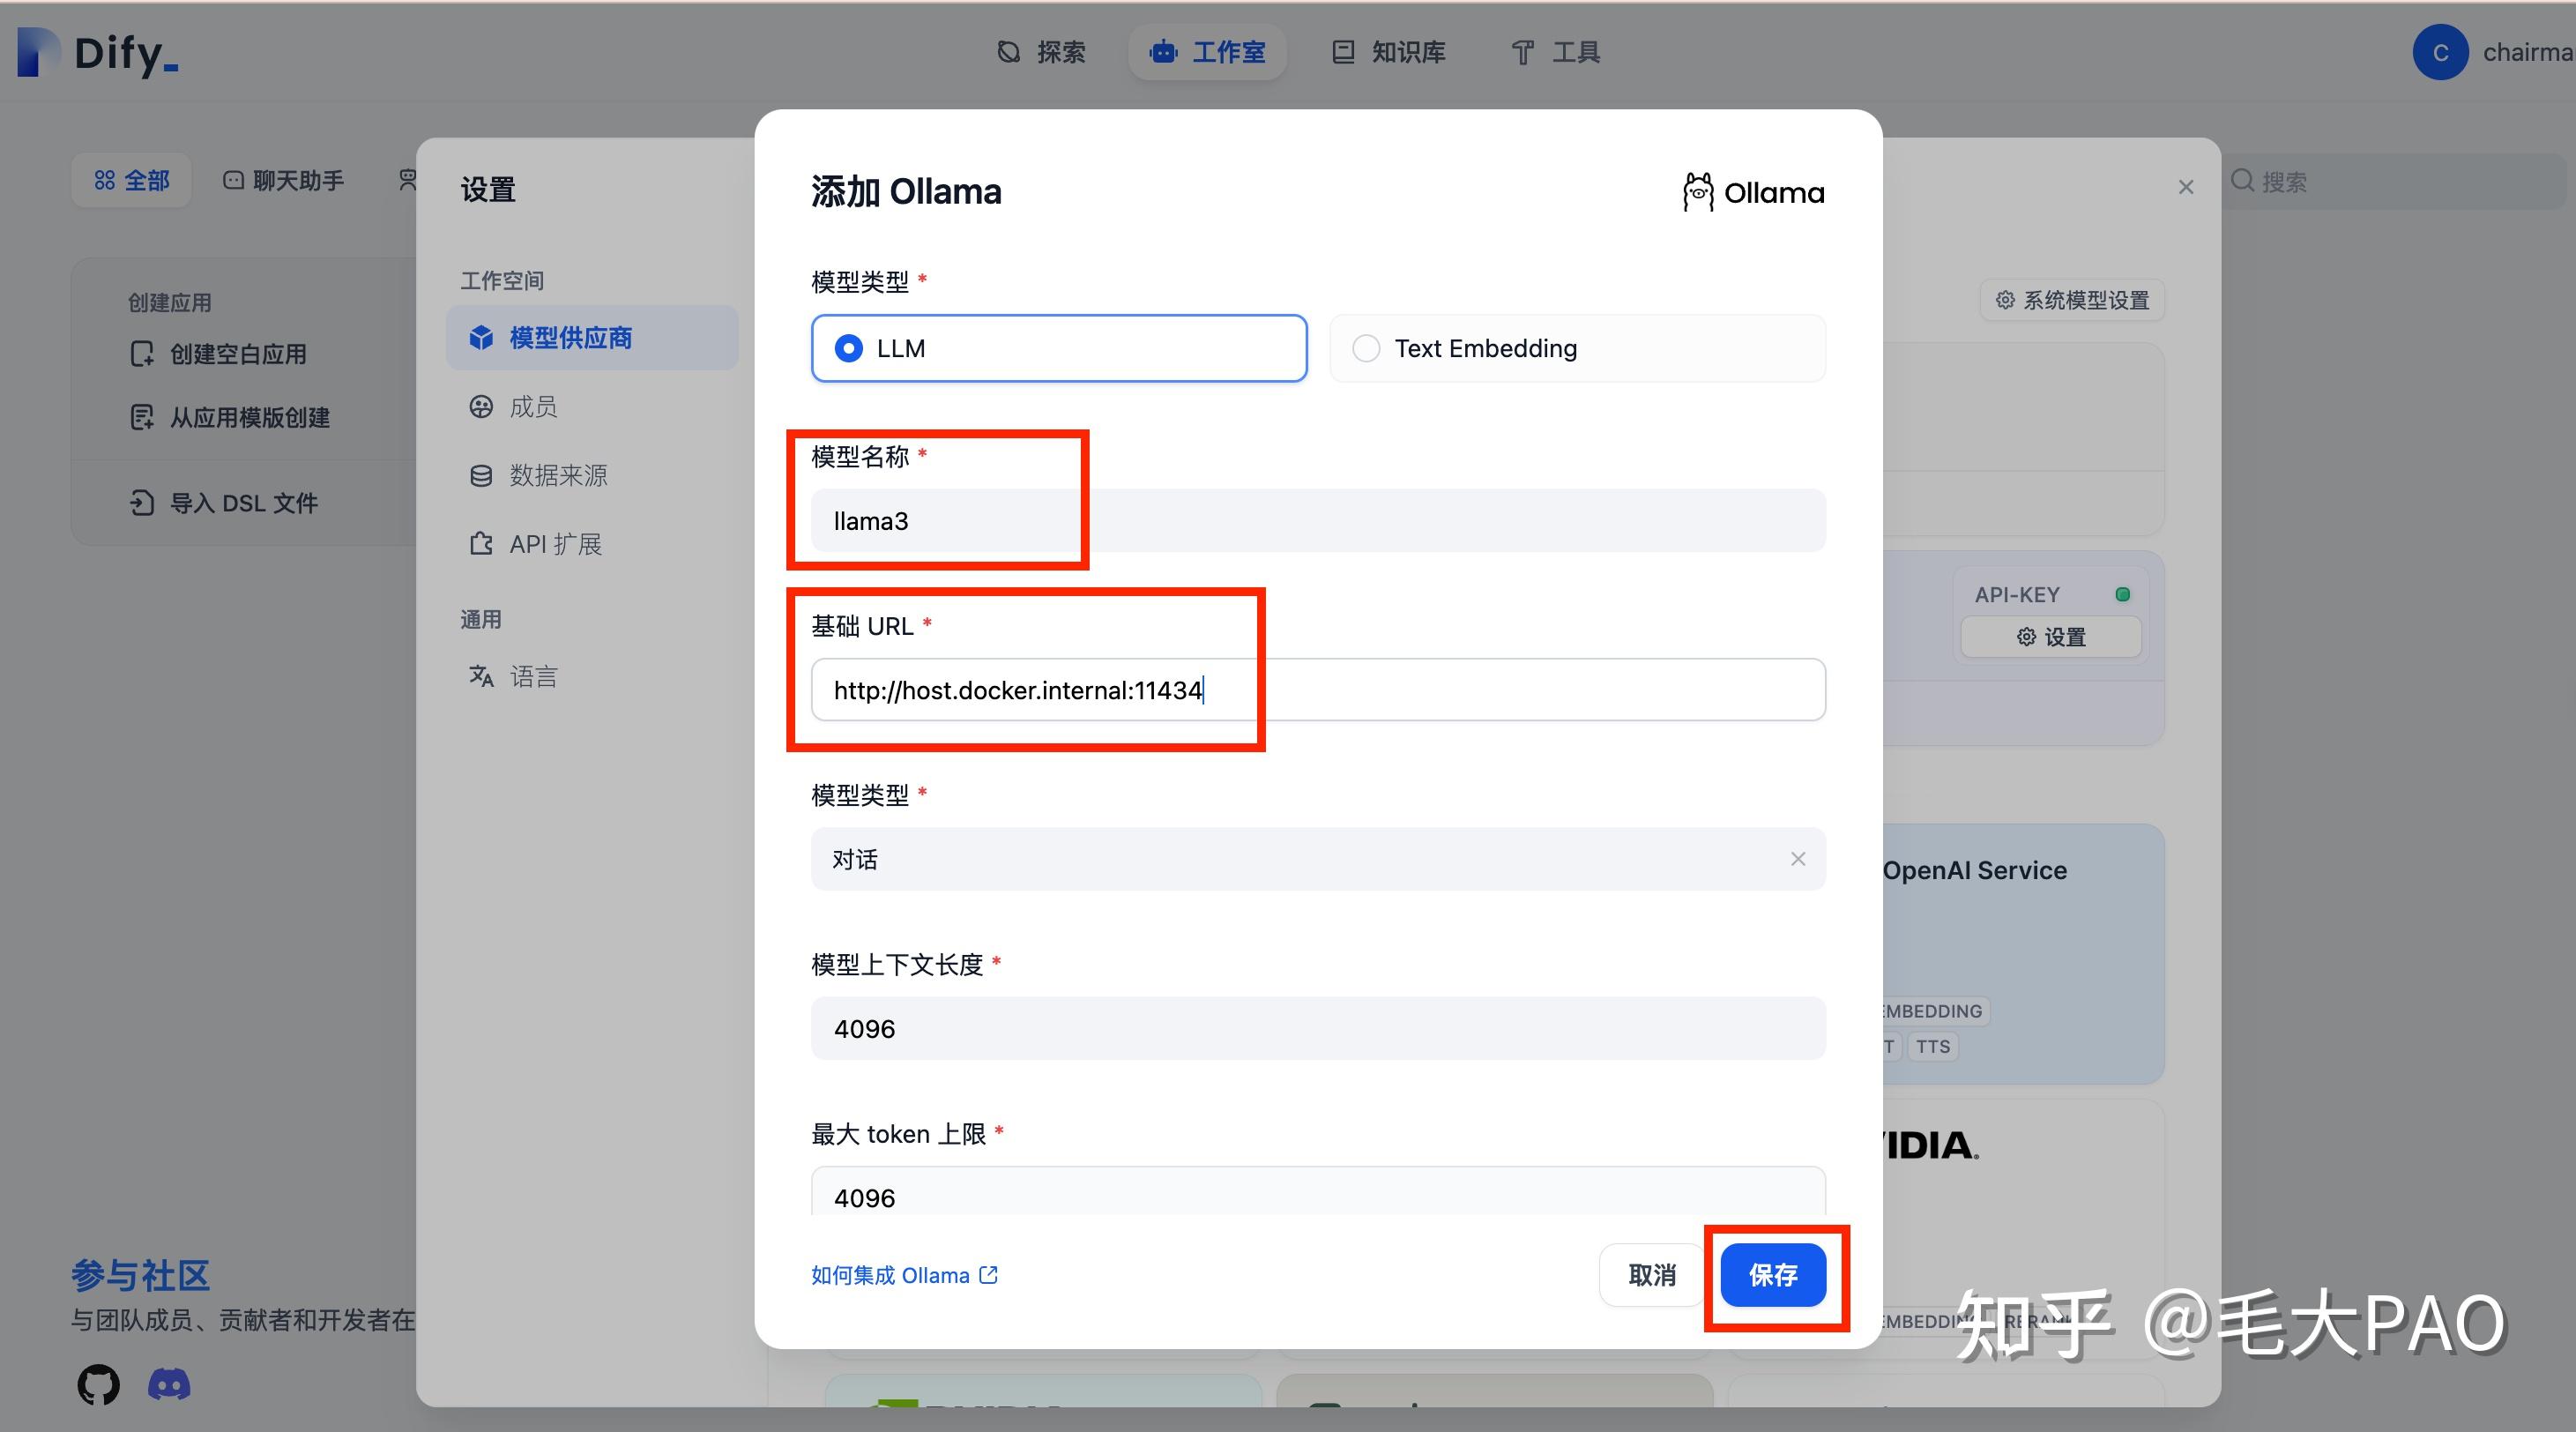Open 语言 in settings sidebar
The width and height of the screenshot is (2576, 1432).
(x=592, y=676)
